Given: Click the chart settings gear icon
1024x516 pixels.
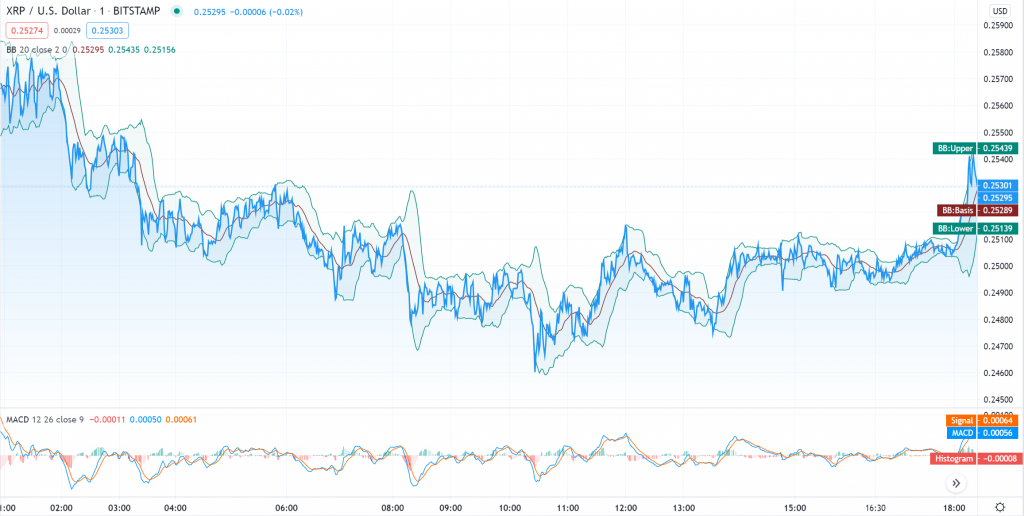Looking at the screenshot, I should tap(999, 507).
